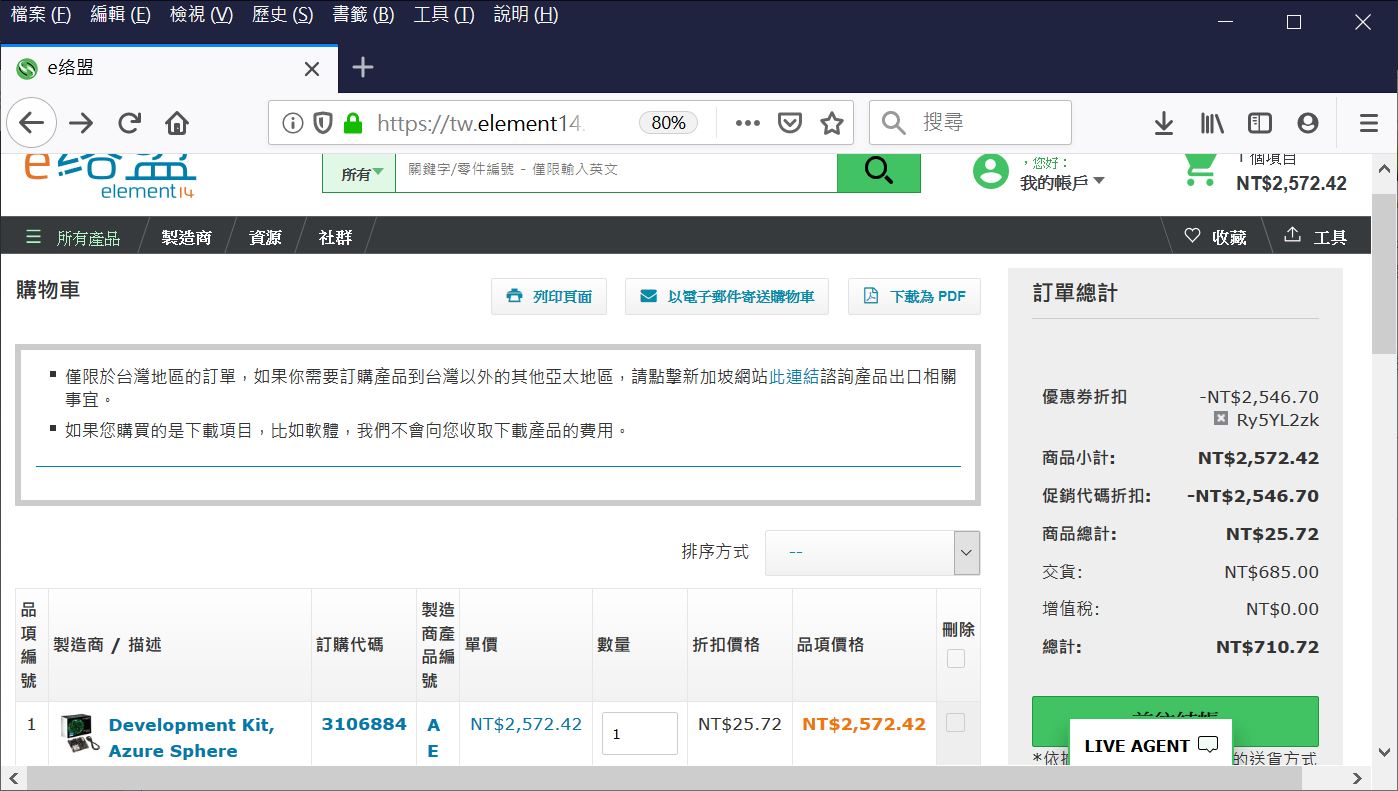Open a new browser tab
1398x791 pixels.
[363, 68]
